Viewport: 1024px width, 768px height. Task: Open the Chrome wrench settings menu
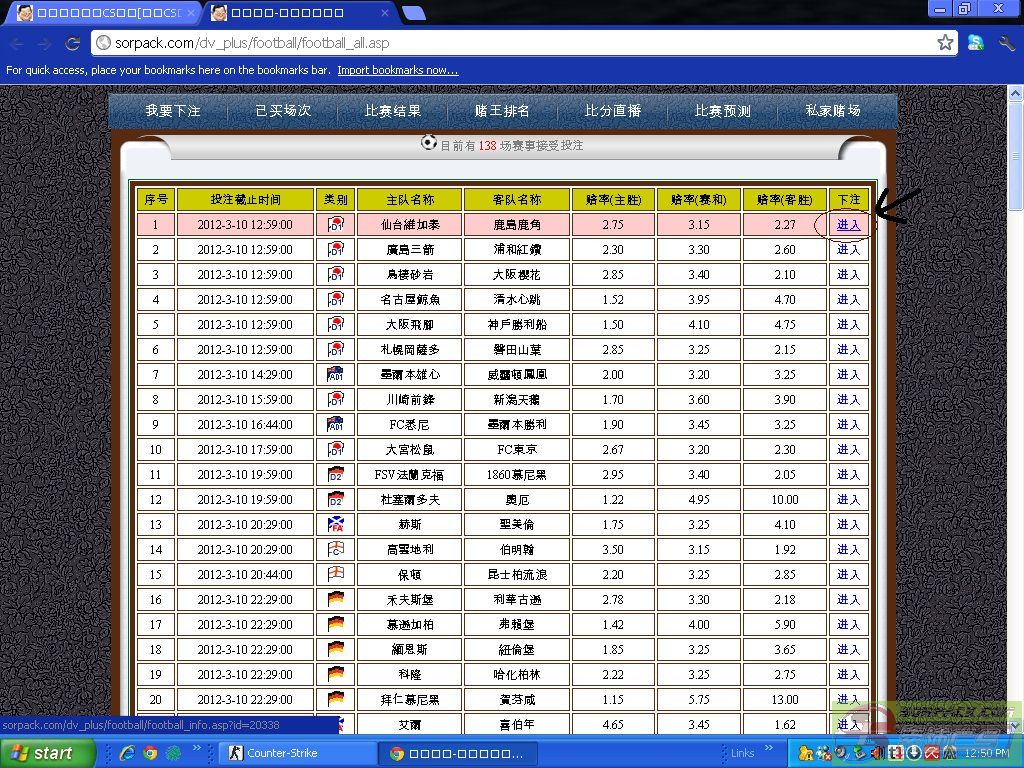point(1006,43)
